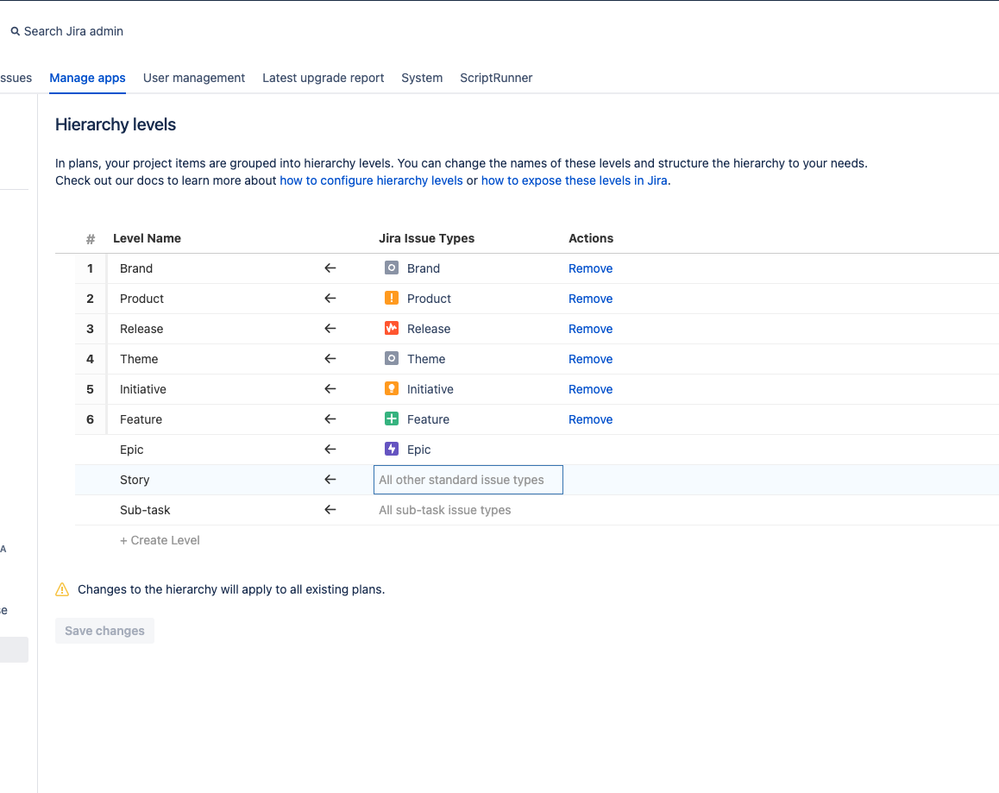This screenshot has width=999, height=793.
Task: Remove the Theme hierarchy level
Action: pos(591,359)
